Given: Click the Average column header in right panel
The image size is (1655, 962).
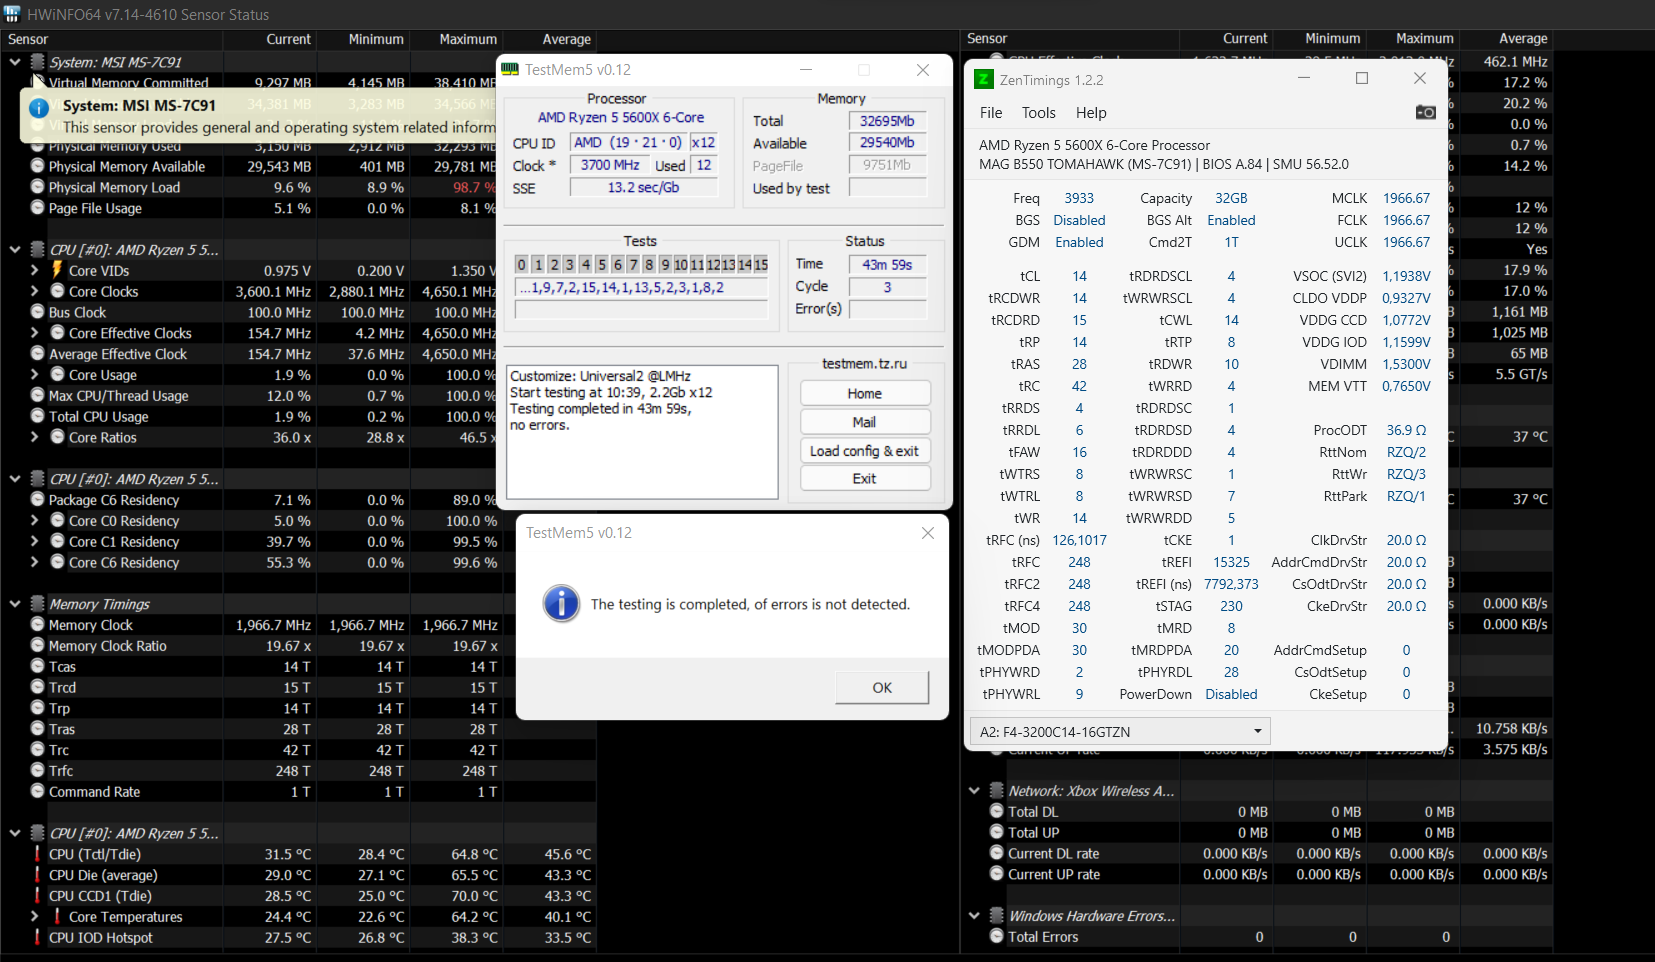Looking at the screenshot, I should pyautogui.click(x=1523, y=38).
